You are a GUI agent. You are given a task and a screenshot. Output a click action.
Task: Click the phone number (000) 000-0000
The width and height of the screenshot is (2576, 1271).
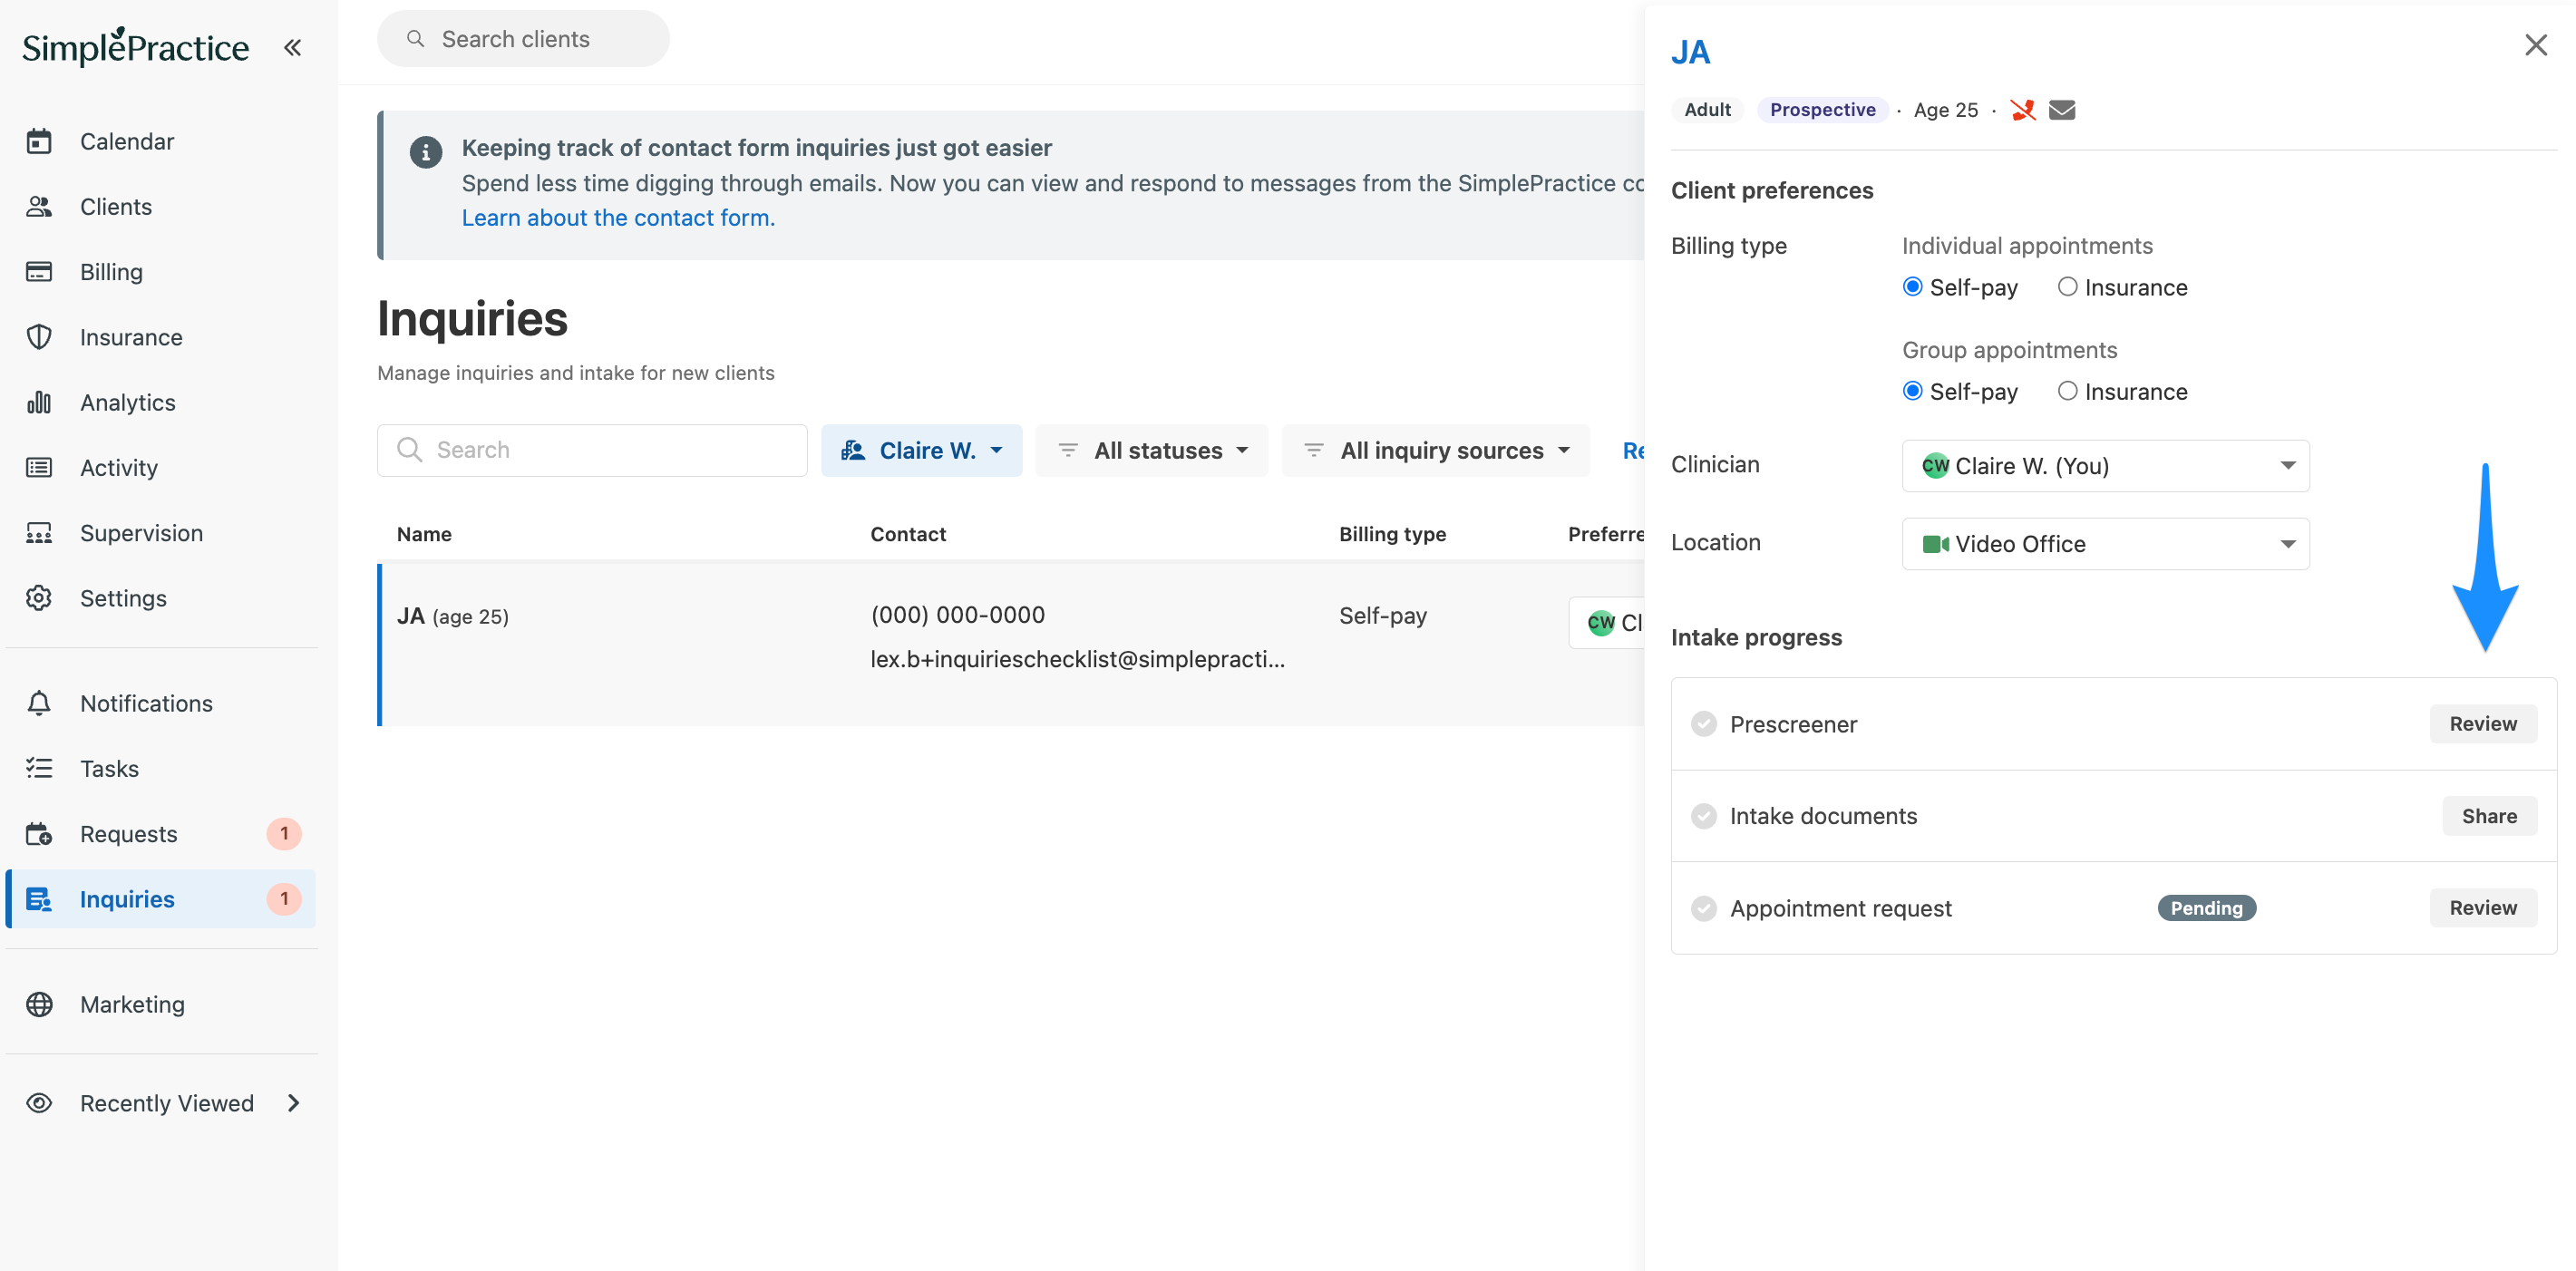[x=958, y=615]
